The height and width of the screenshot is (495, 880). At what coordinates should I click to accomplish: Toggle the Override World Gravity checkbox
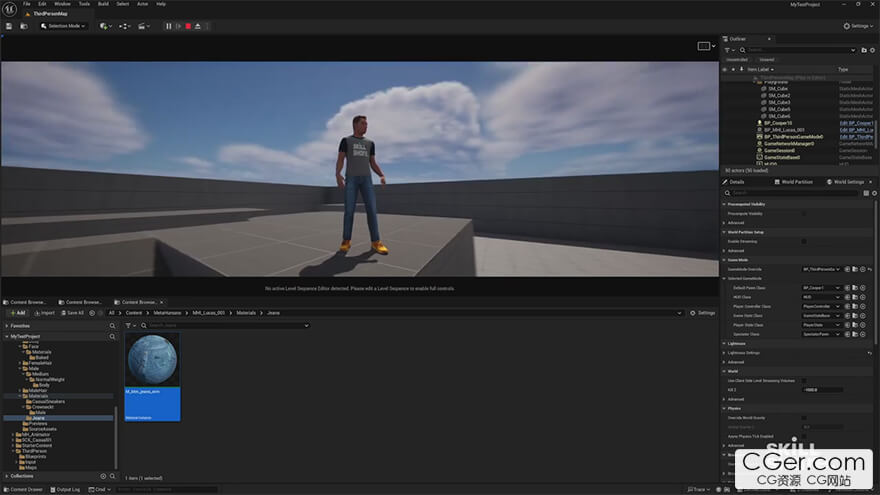pos(804,417)
